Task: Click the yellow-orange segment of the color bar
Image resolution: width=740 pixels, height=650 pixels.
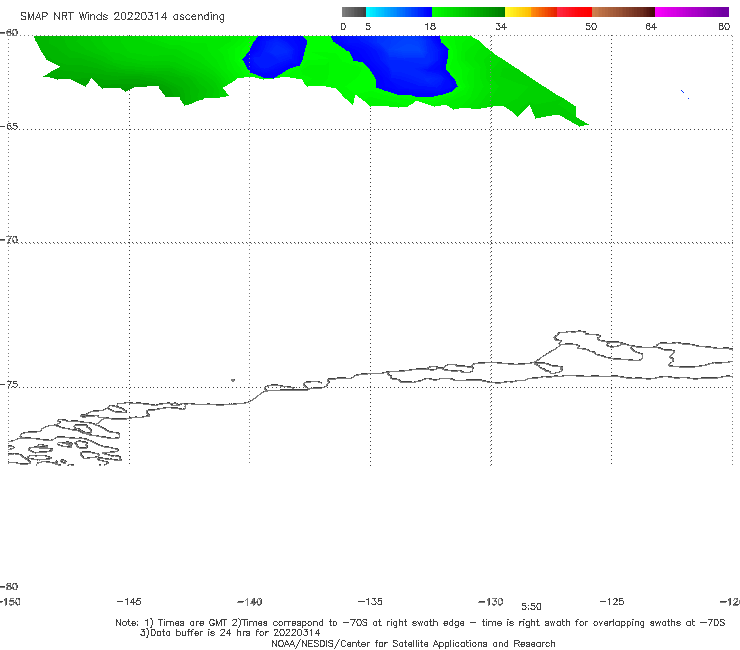Action: point(531,12)
